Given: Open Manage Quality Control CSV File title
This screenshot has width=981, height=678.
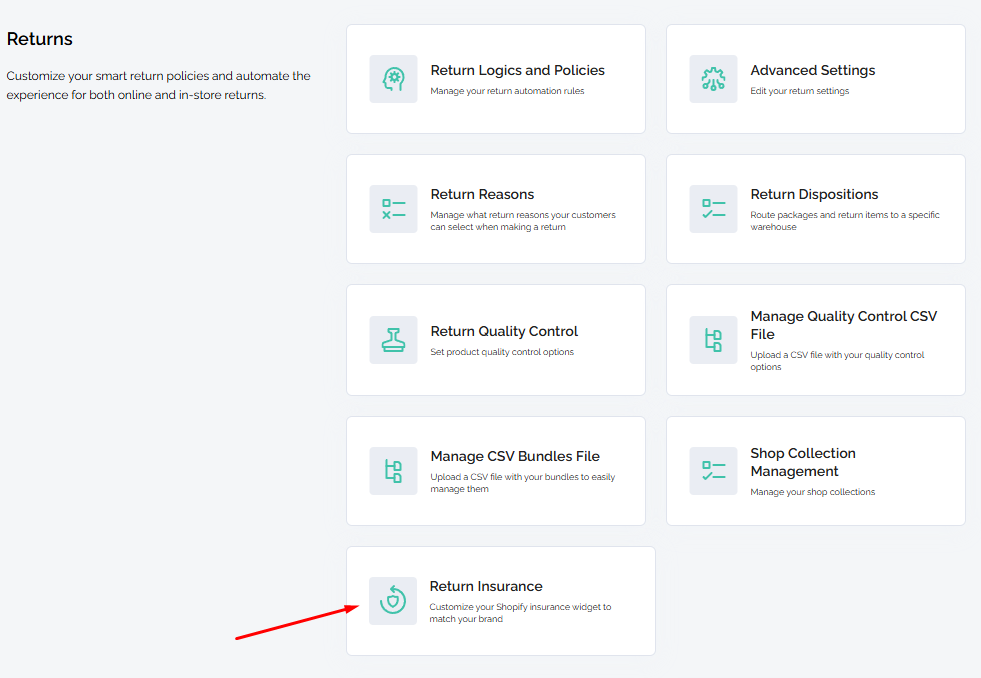Looking at the screenshot, I should click(x=843, y=325).
